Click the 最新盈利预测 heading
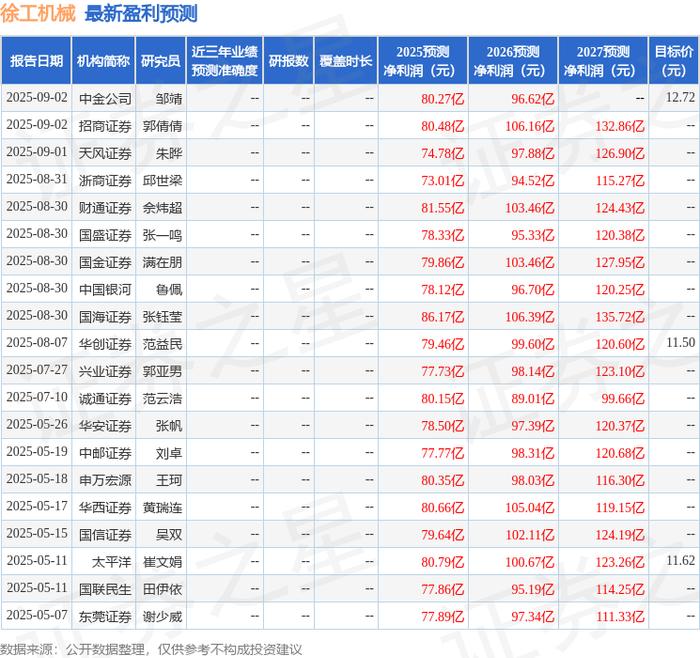The image size is (700, 658). pyautogui.click(x=141, y=14)
